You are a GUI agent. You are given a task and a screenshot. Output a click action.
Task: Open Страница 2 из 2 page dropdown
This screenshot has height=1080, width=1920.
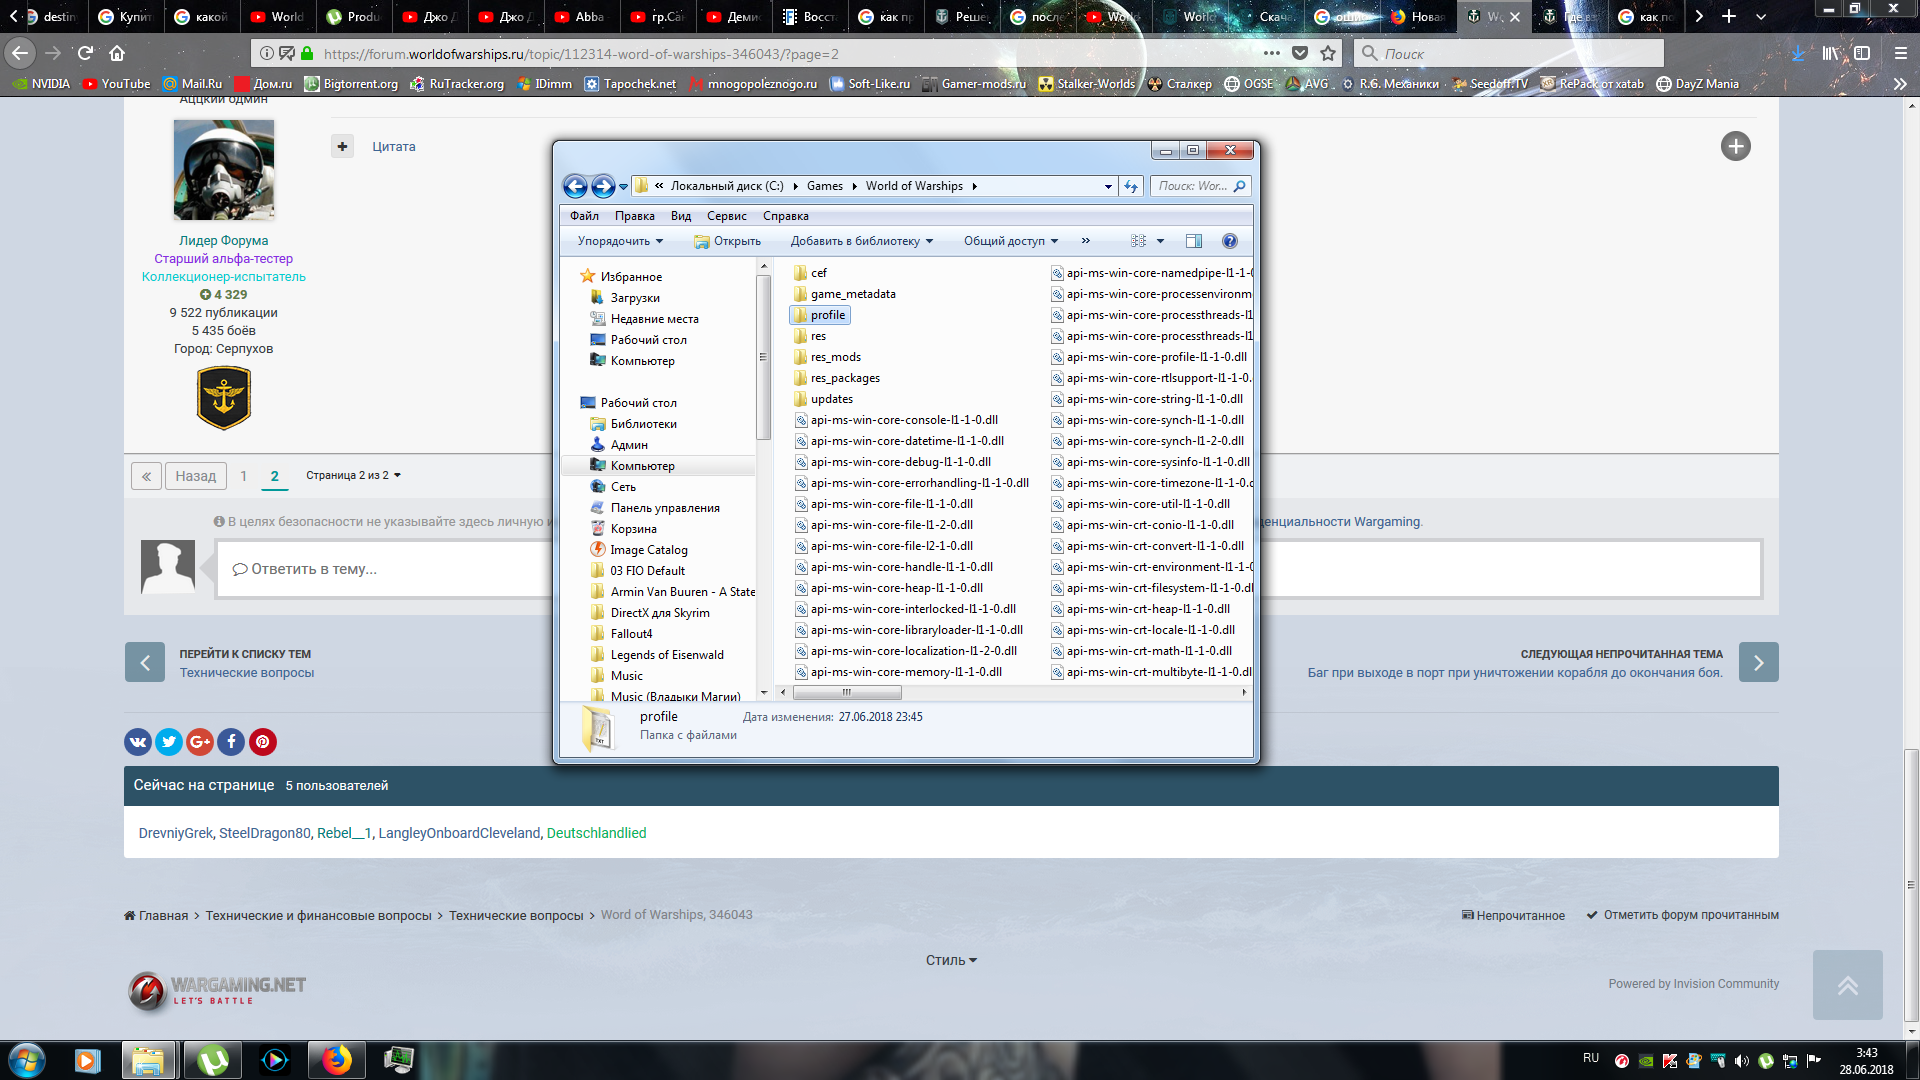[353, 475]
